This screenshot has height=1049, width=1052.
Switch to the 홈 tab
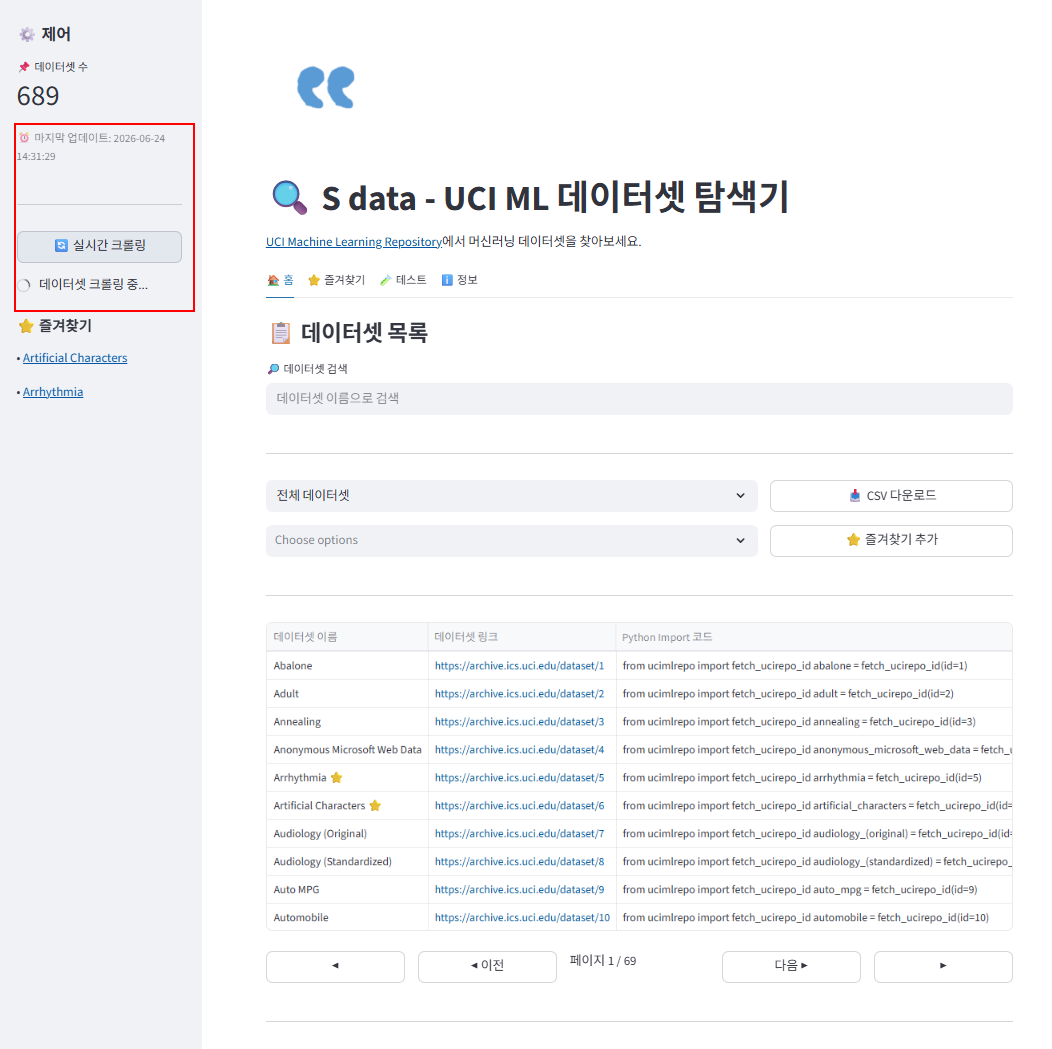click(280, 280)
